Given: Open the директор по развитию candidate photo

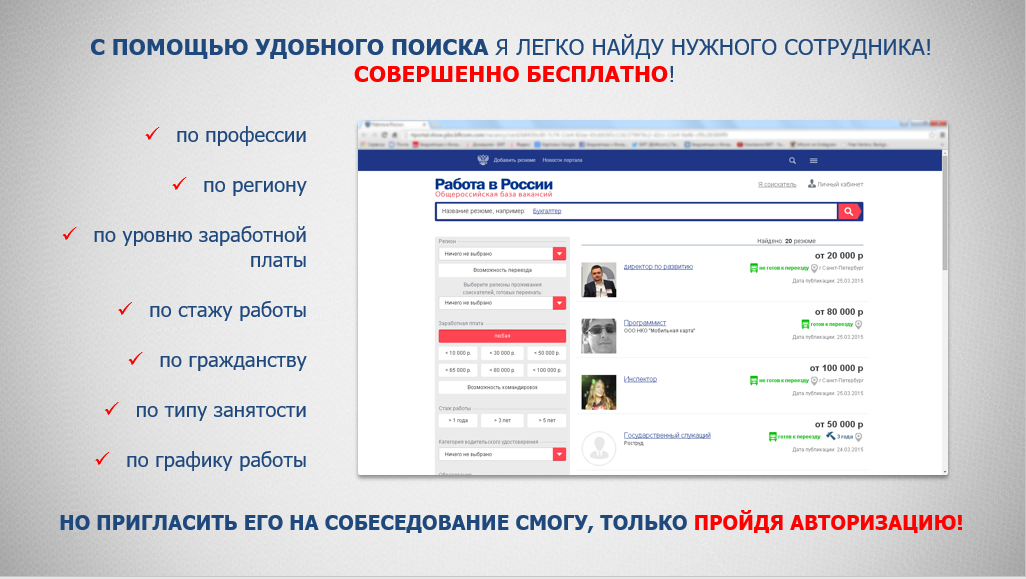Looking at the screenshot, I should coord(599,280).
